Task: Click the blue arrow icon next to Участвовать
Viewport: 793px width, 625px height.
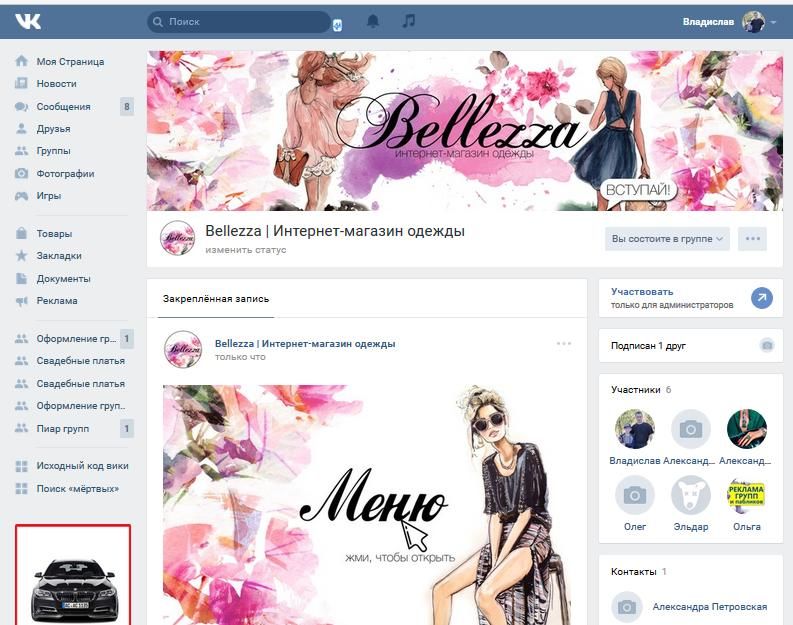Action: (x=762, y=298)
